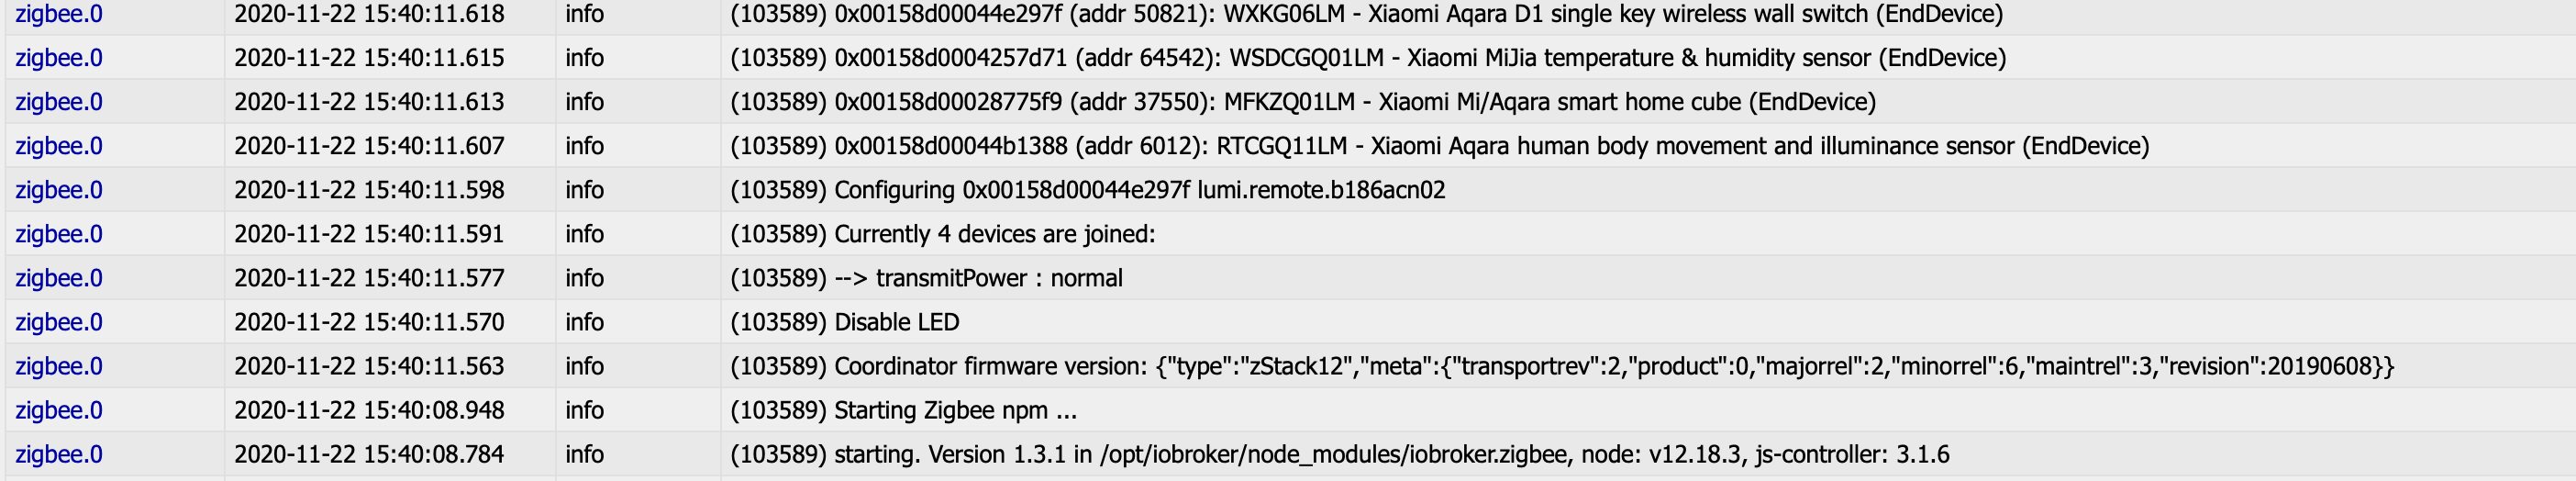This screenshot has width=2576, height=481.
Task: Click zigbee.0 link beside timestamp 15:40:11.615
Action: pyautogui.click(x=59, y=58)
